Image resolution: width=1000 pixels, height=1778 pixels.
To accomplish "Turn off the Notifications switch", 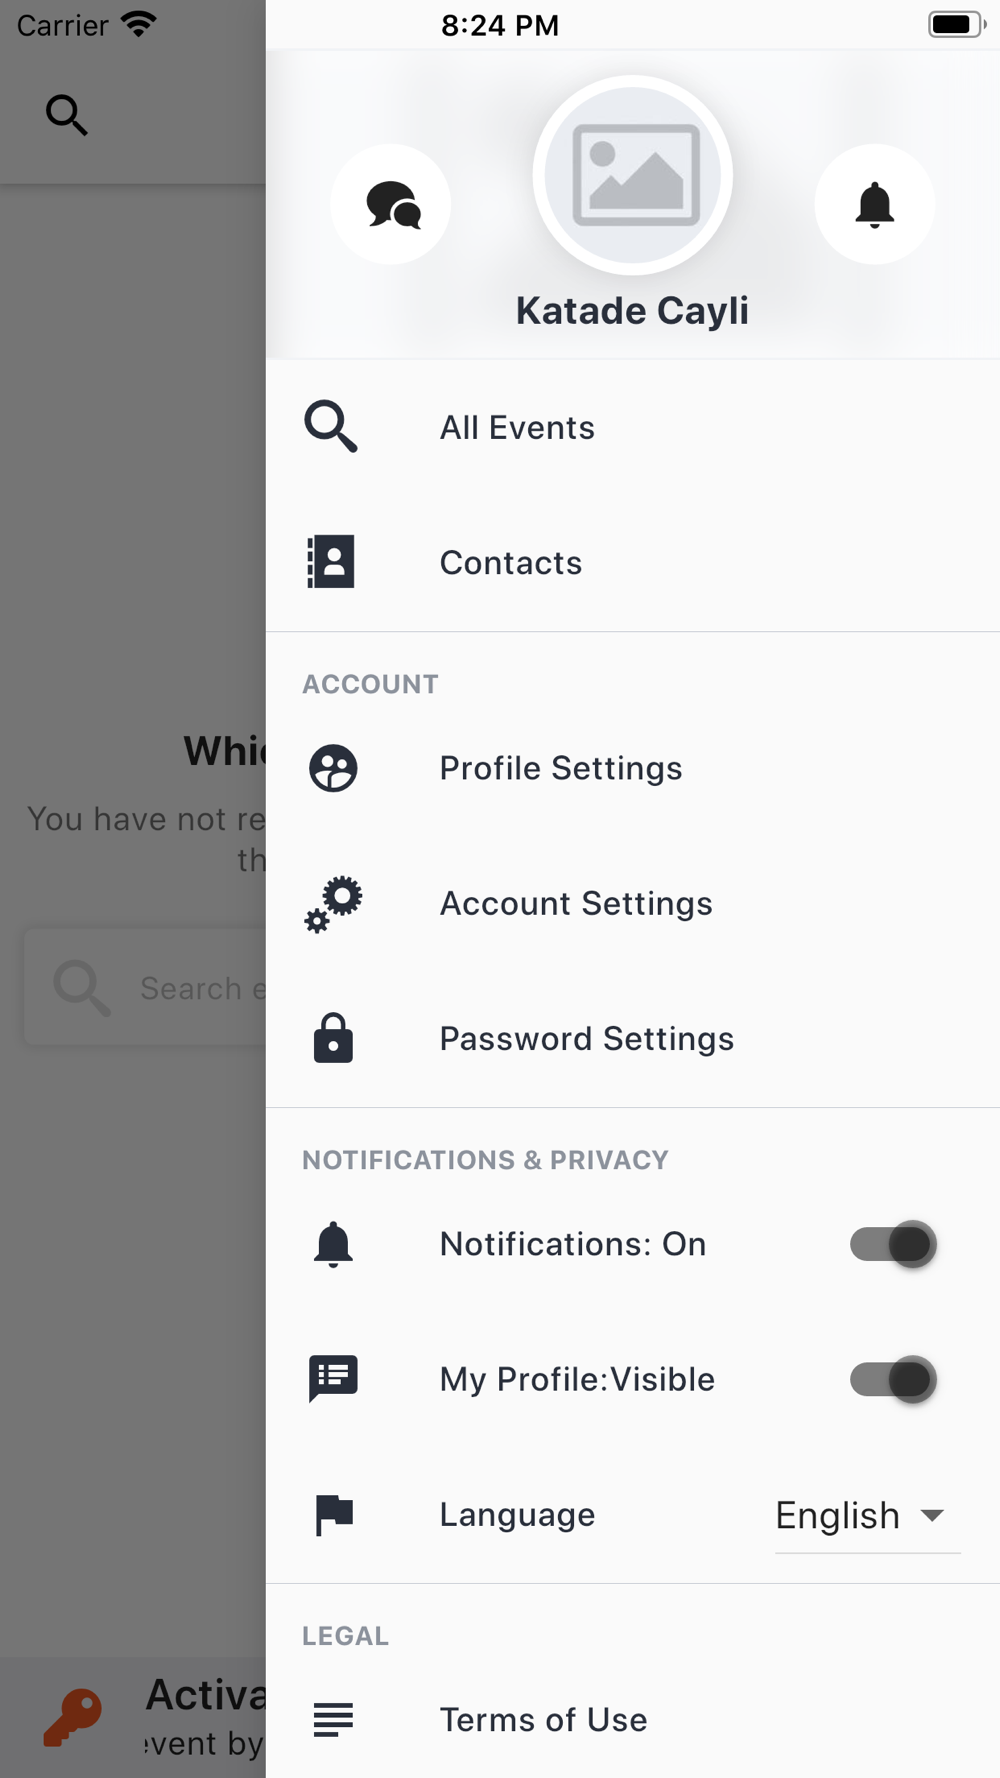I will 893,1244.
